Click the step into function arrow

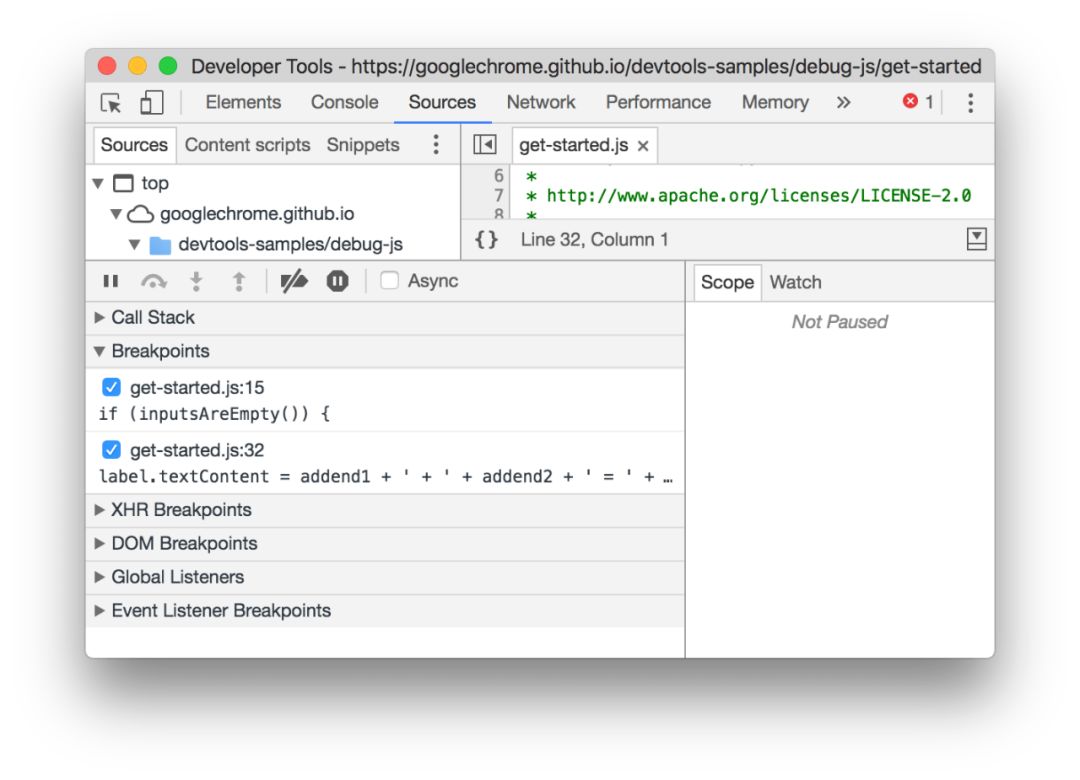[x=196, y=281]
